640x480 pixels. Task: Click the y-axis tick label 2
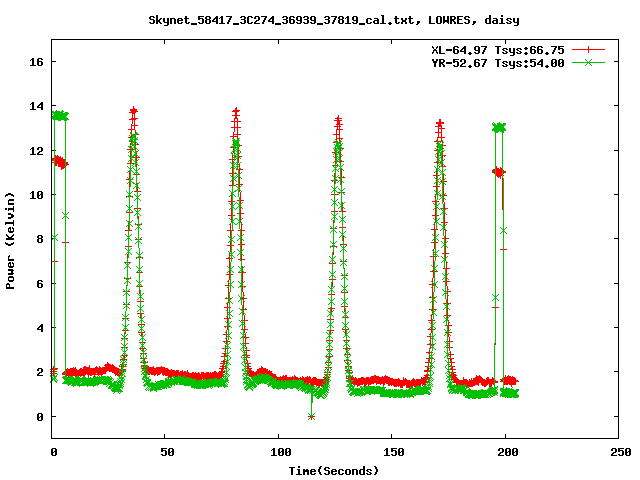click(40, 372)
